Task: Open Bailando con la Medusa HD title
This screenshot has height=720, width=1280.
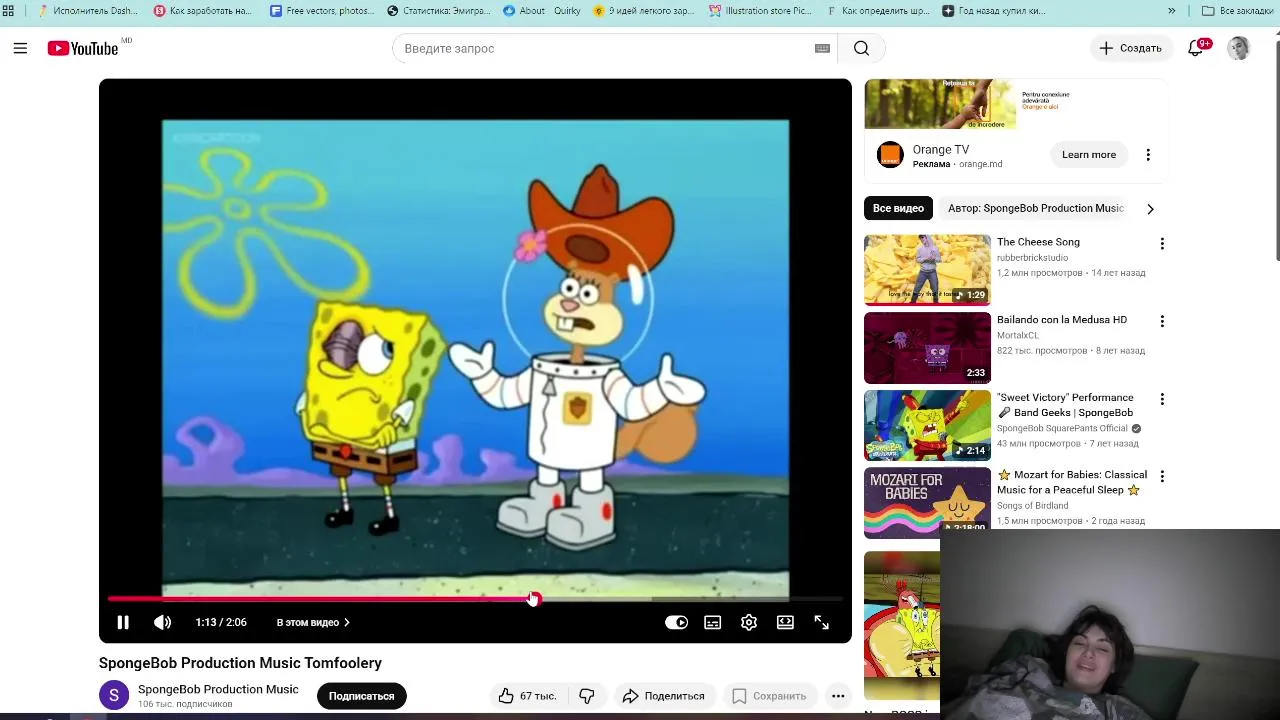Action: [1062, 319]
